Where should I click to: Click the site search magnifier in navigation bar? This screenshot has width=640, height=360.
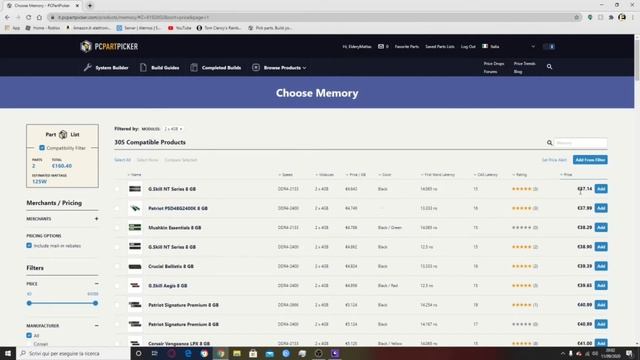click(549, 67)
